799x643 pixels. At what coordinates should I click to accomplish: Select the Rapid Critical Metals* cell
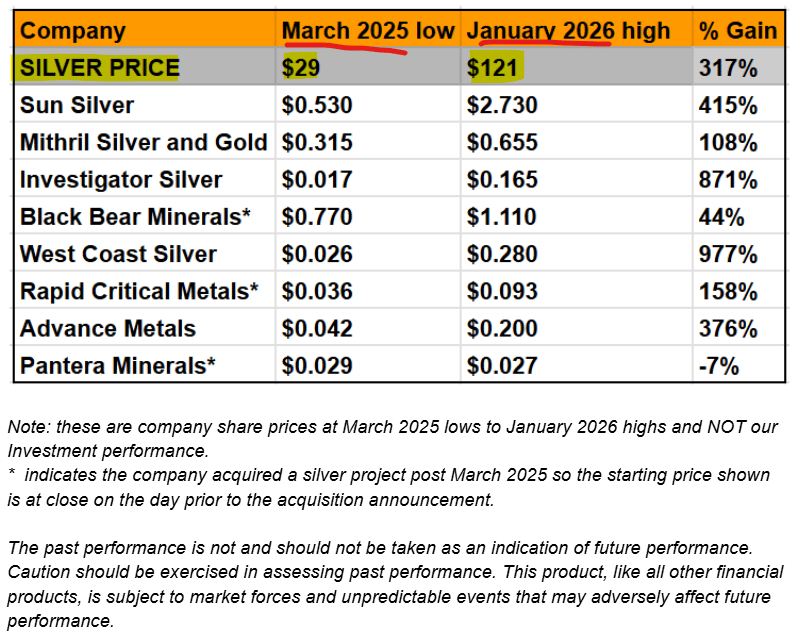click(139, 291)
